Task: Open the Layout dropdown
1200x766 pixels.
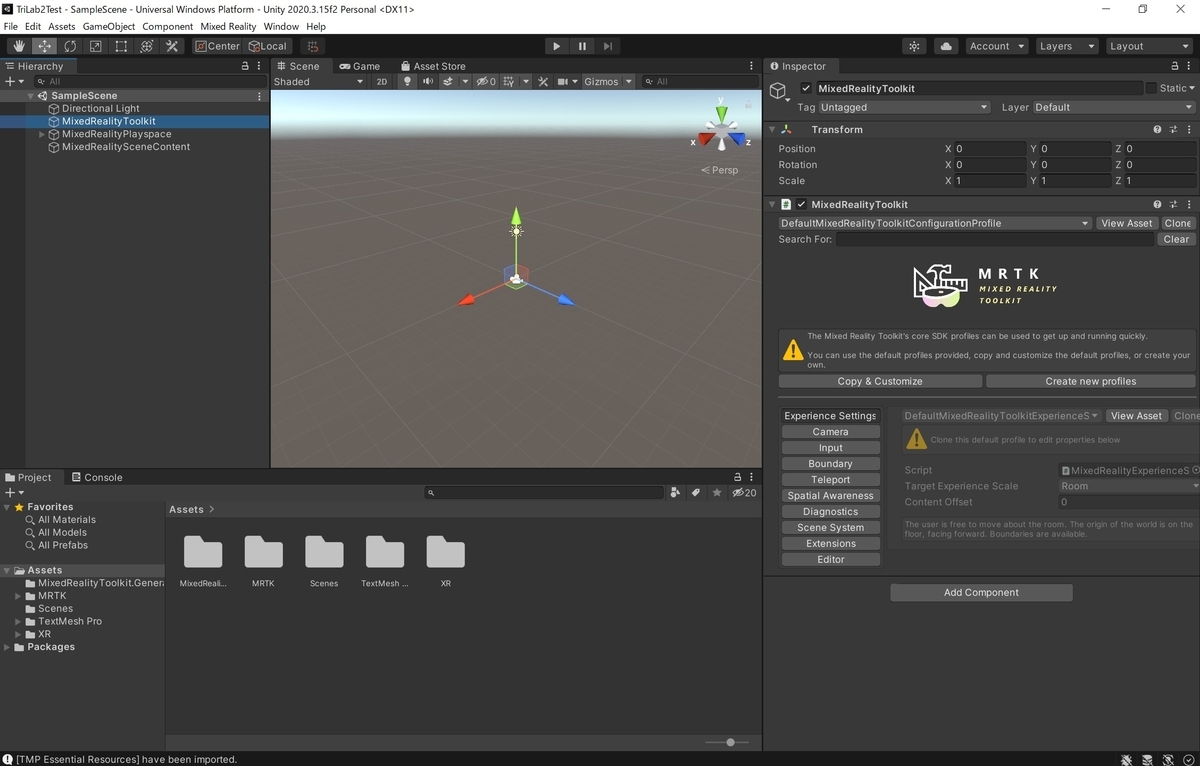Action: click(1148, 46)
